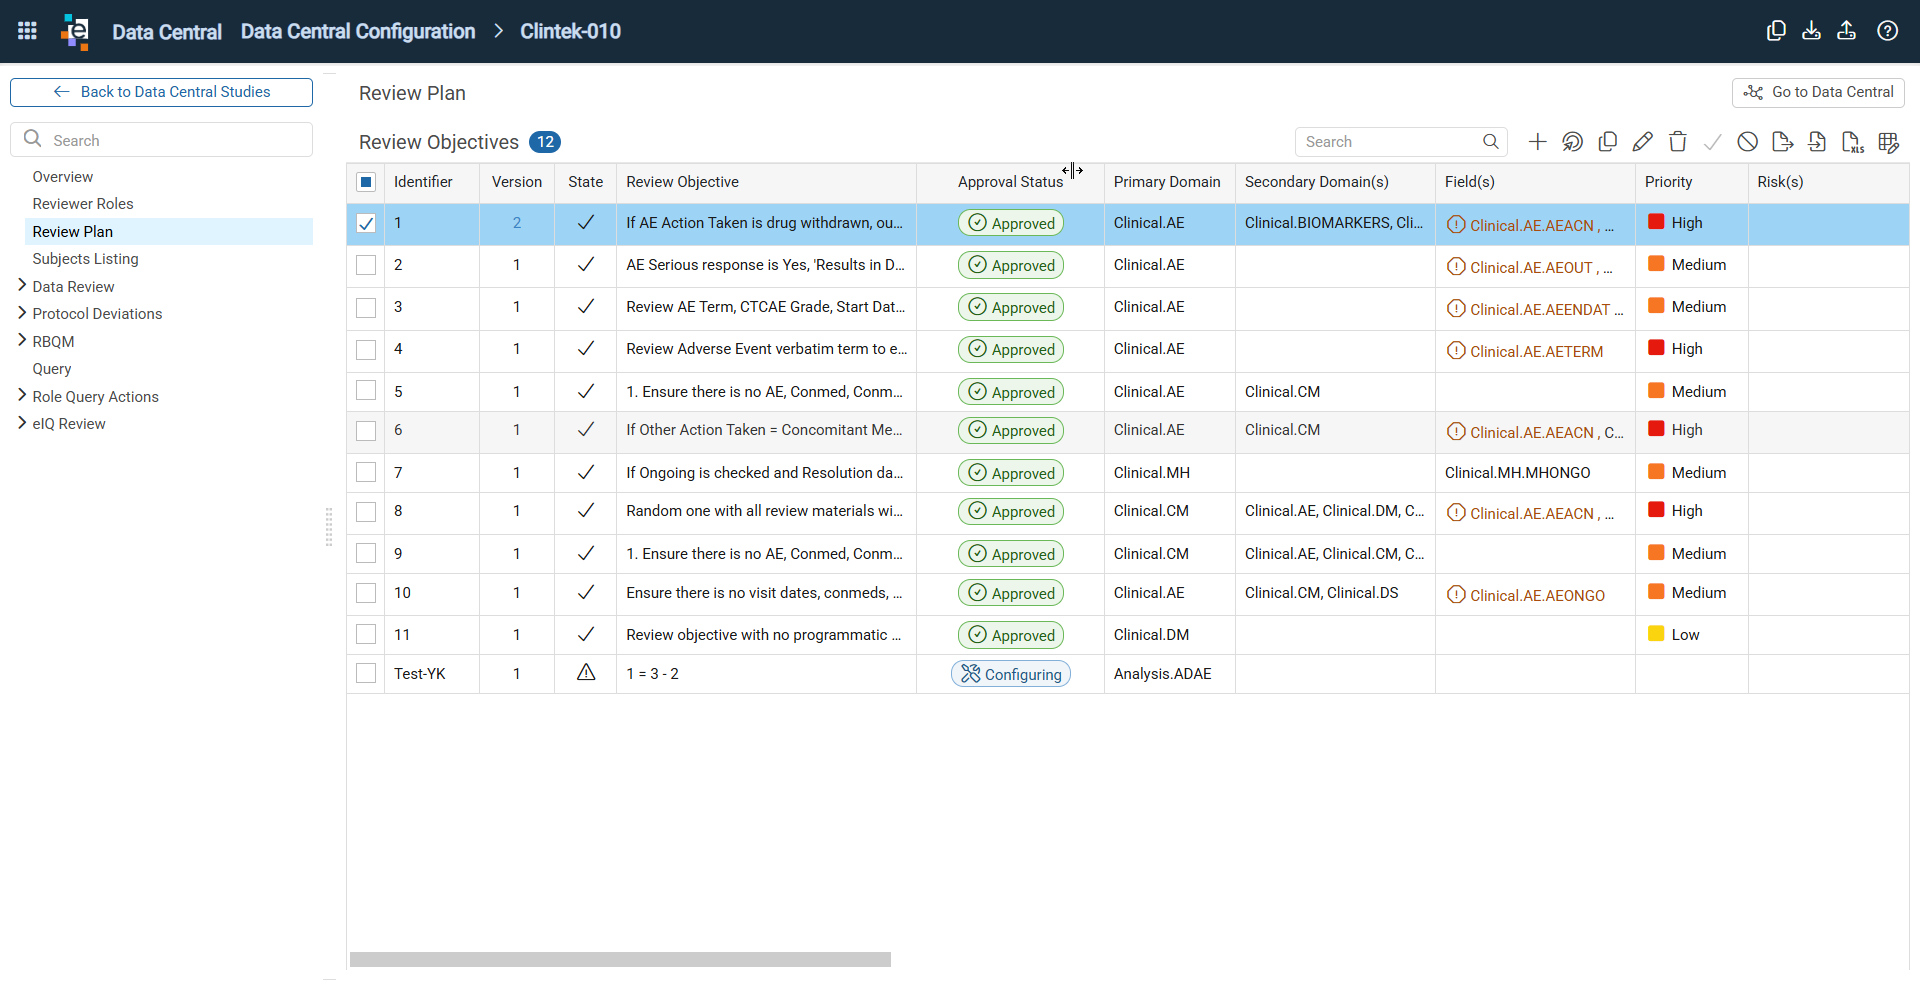The width and height of the screenshot is (1920, 989).
Task: Uncheck the checkbox for objective 1
Action: pos(366,223)
